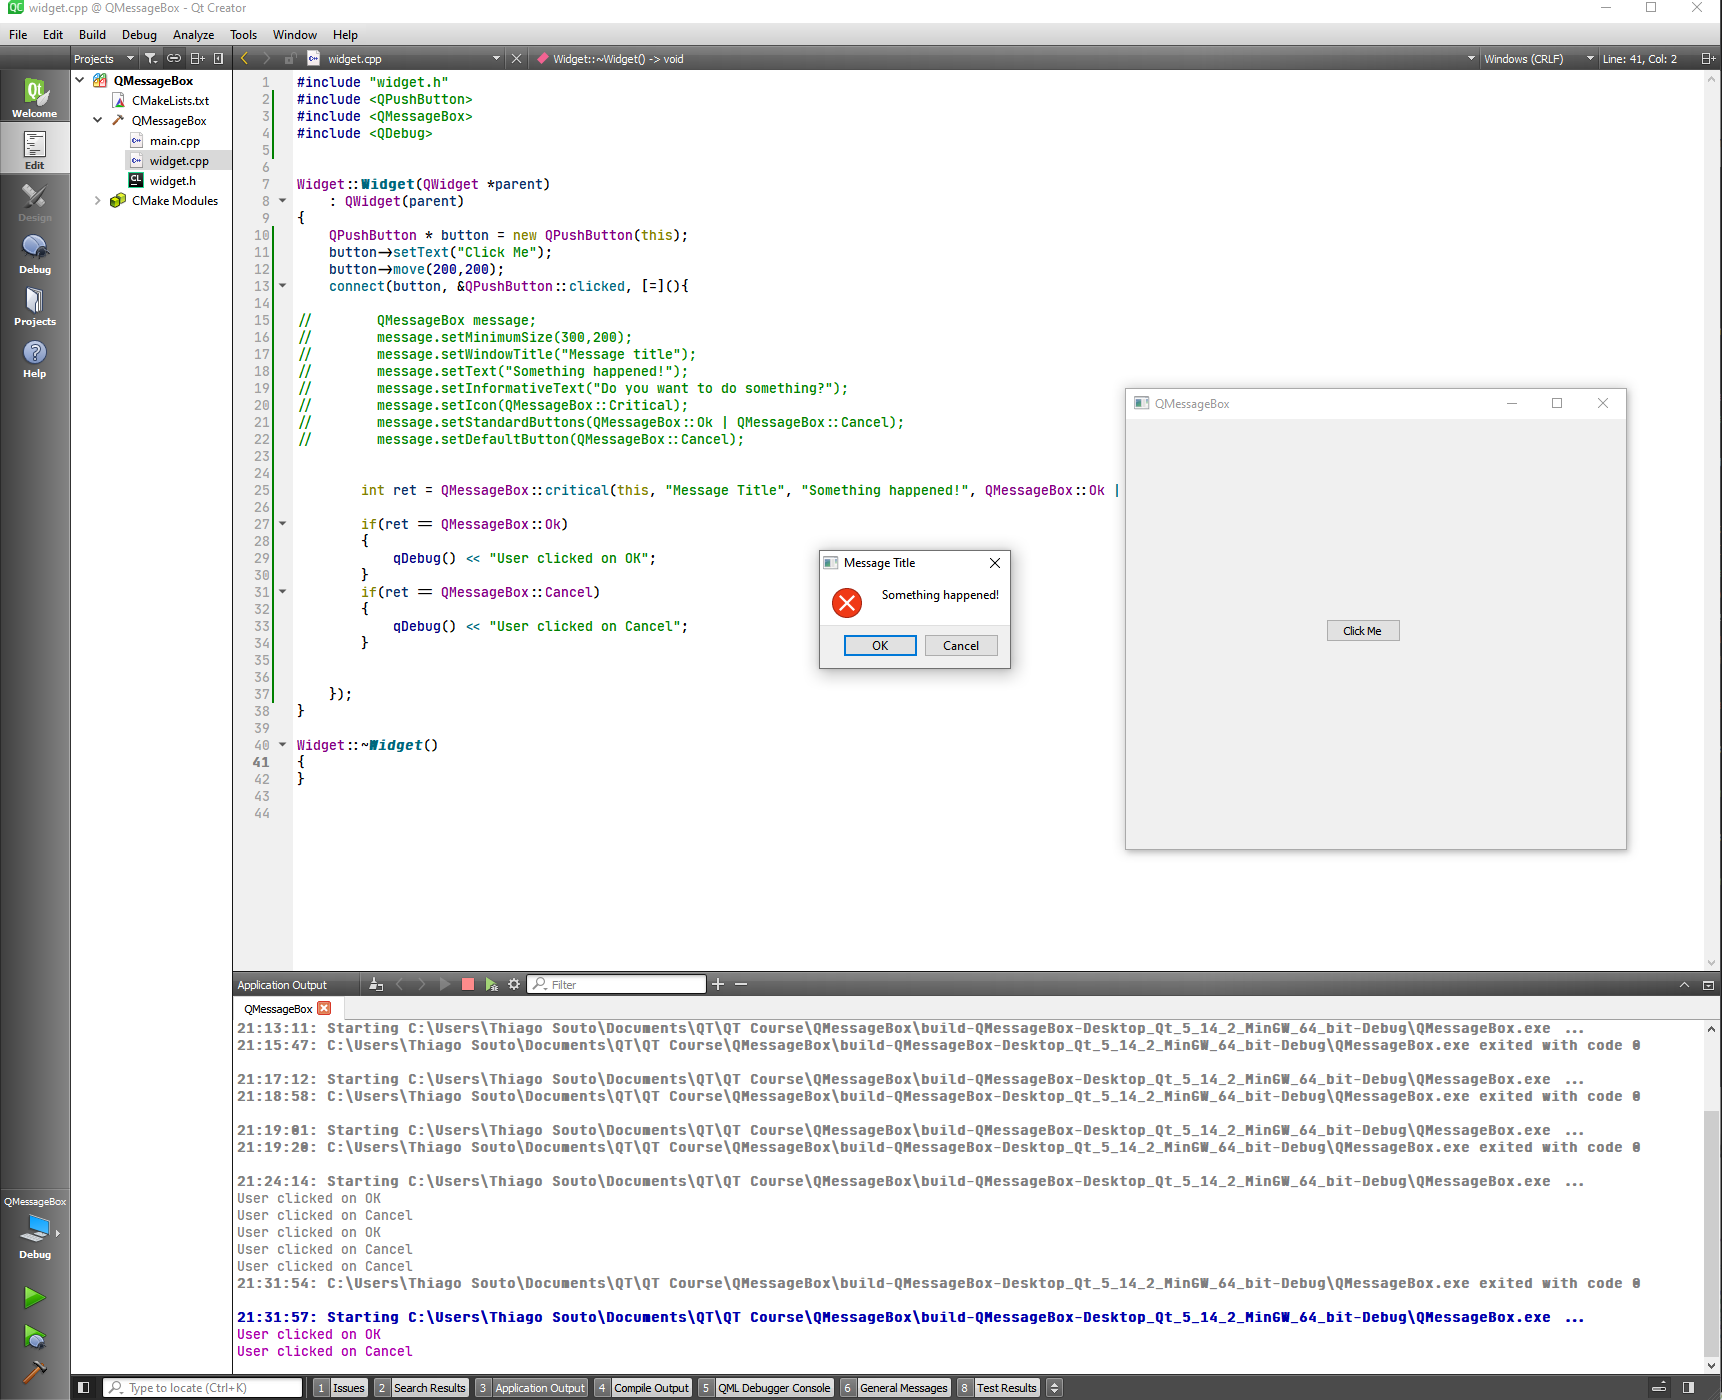The width and height of the screenshot is (1722, 1400).
Task: Open the Windows (CRLF) line ending dropdown
Action: point(1538,59)
